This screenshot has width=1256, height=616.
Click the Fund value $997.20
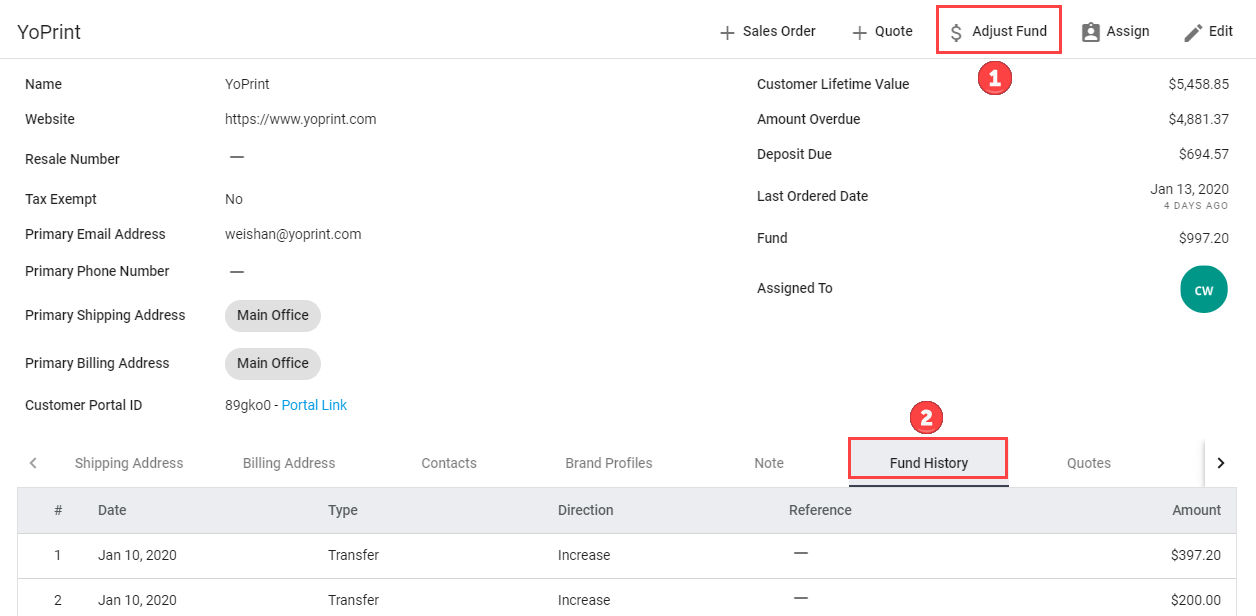tap(1204, 238)
